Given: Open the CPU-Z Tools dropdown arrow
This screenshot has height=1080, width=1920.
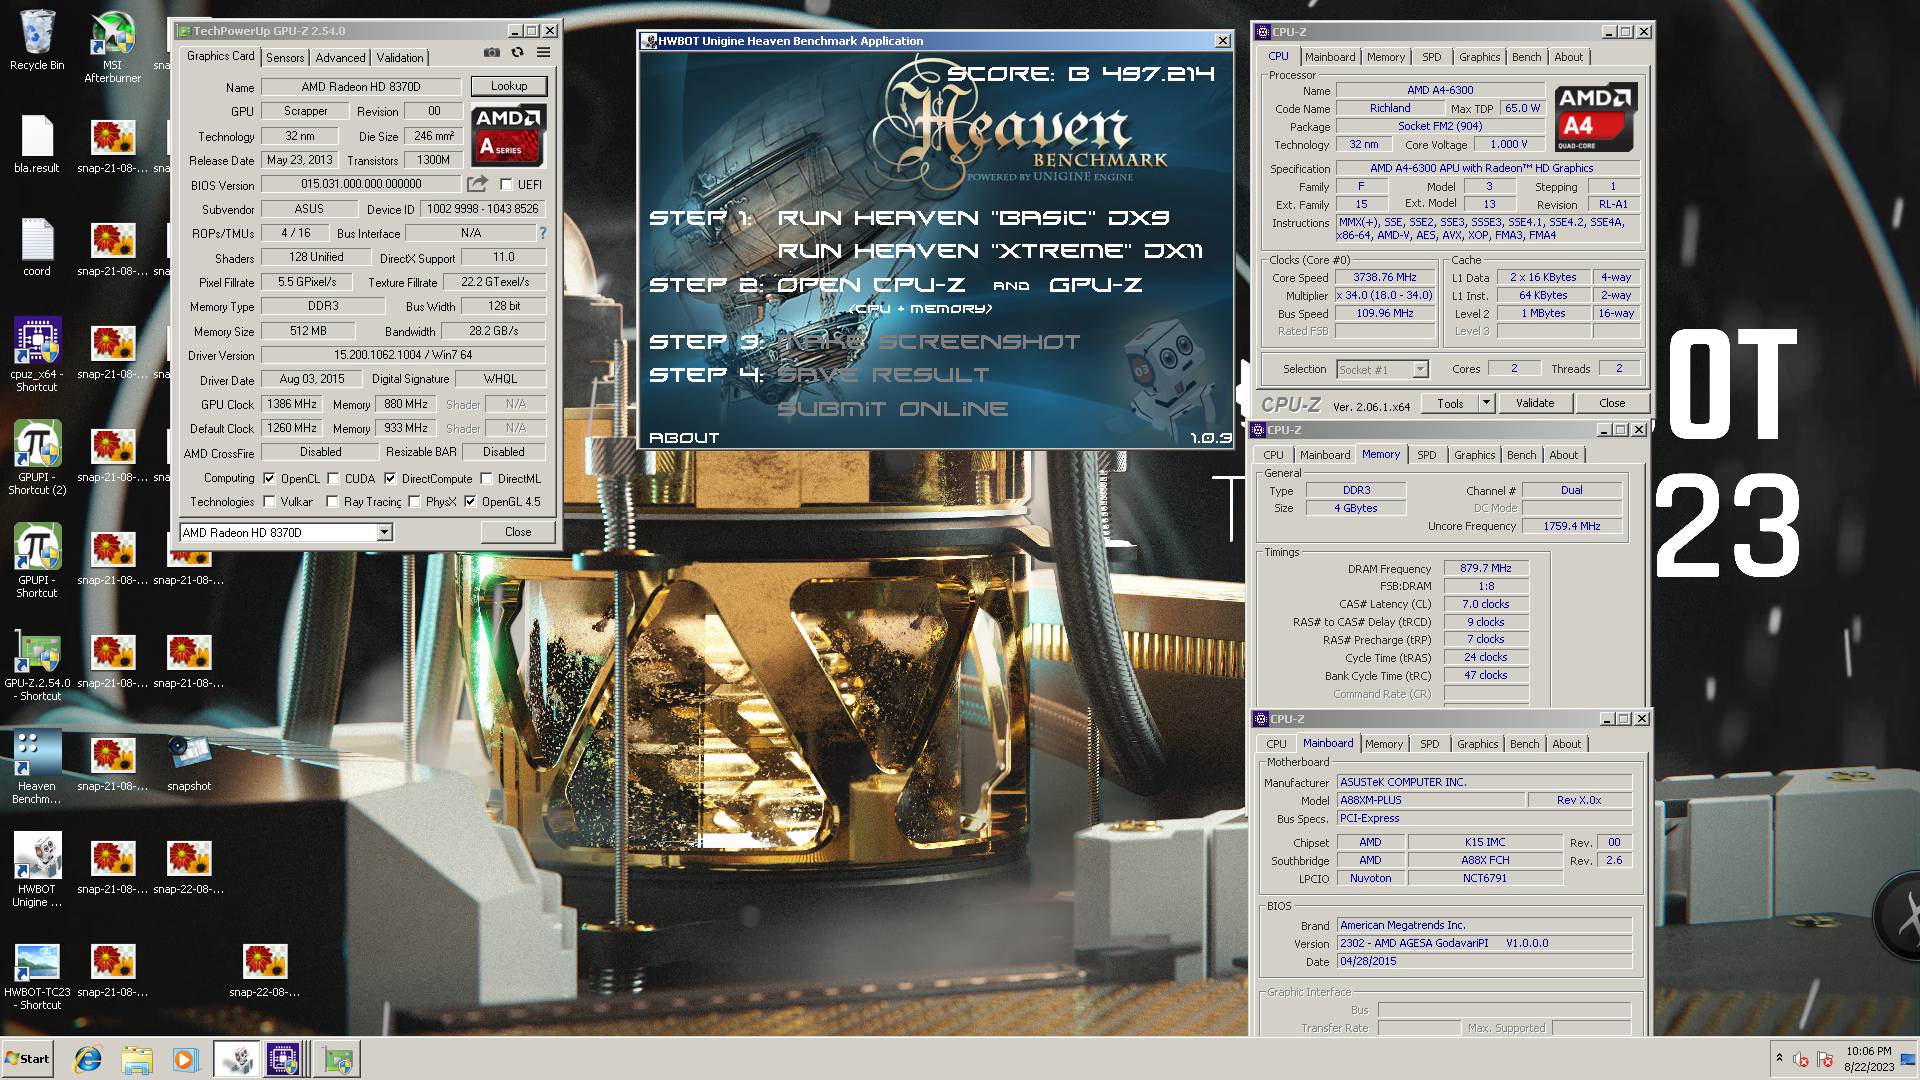Looking at the screenshot, I should 1487,403.
